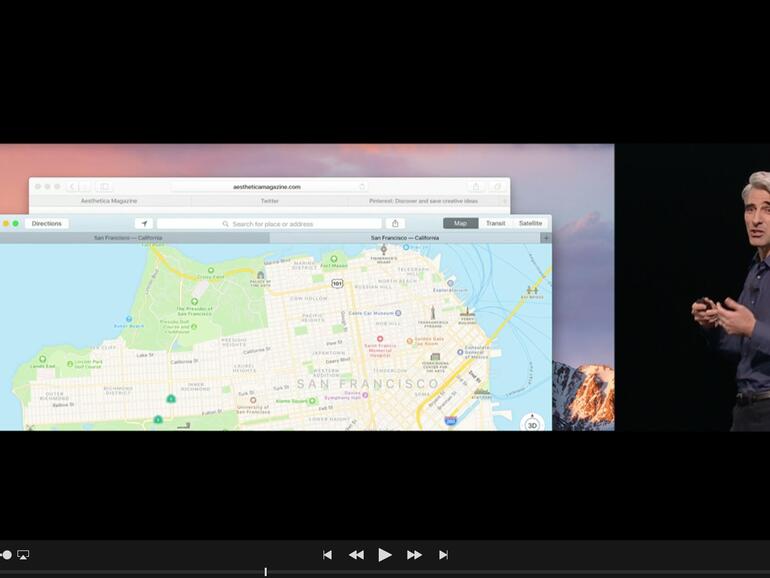Toggle Safari's sidebar button
Viewport: 770px width, 578px height.
[x=105, y=187]
